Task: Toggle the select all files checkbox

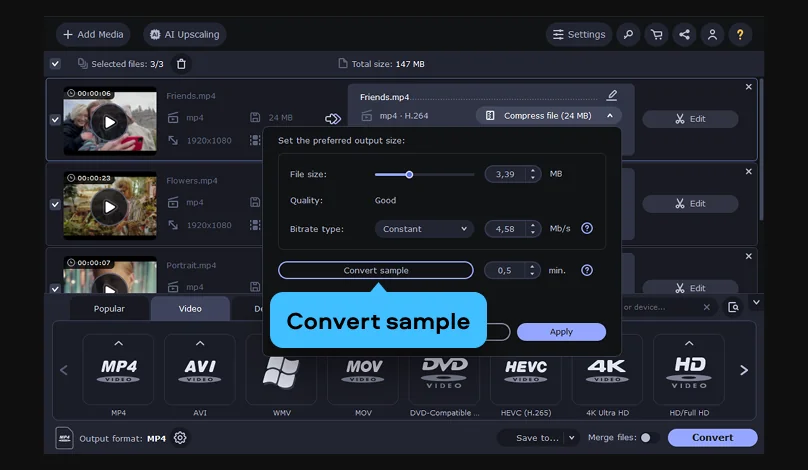Action: click(x=55, y=64)
